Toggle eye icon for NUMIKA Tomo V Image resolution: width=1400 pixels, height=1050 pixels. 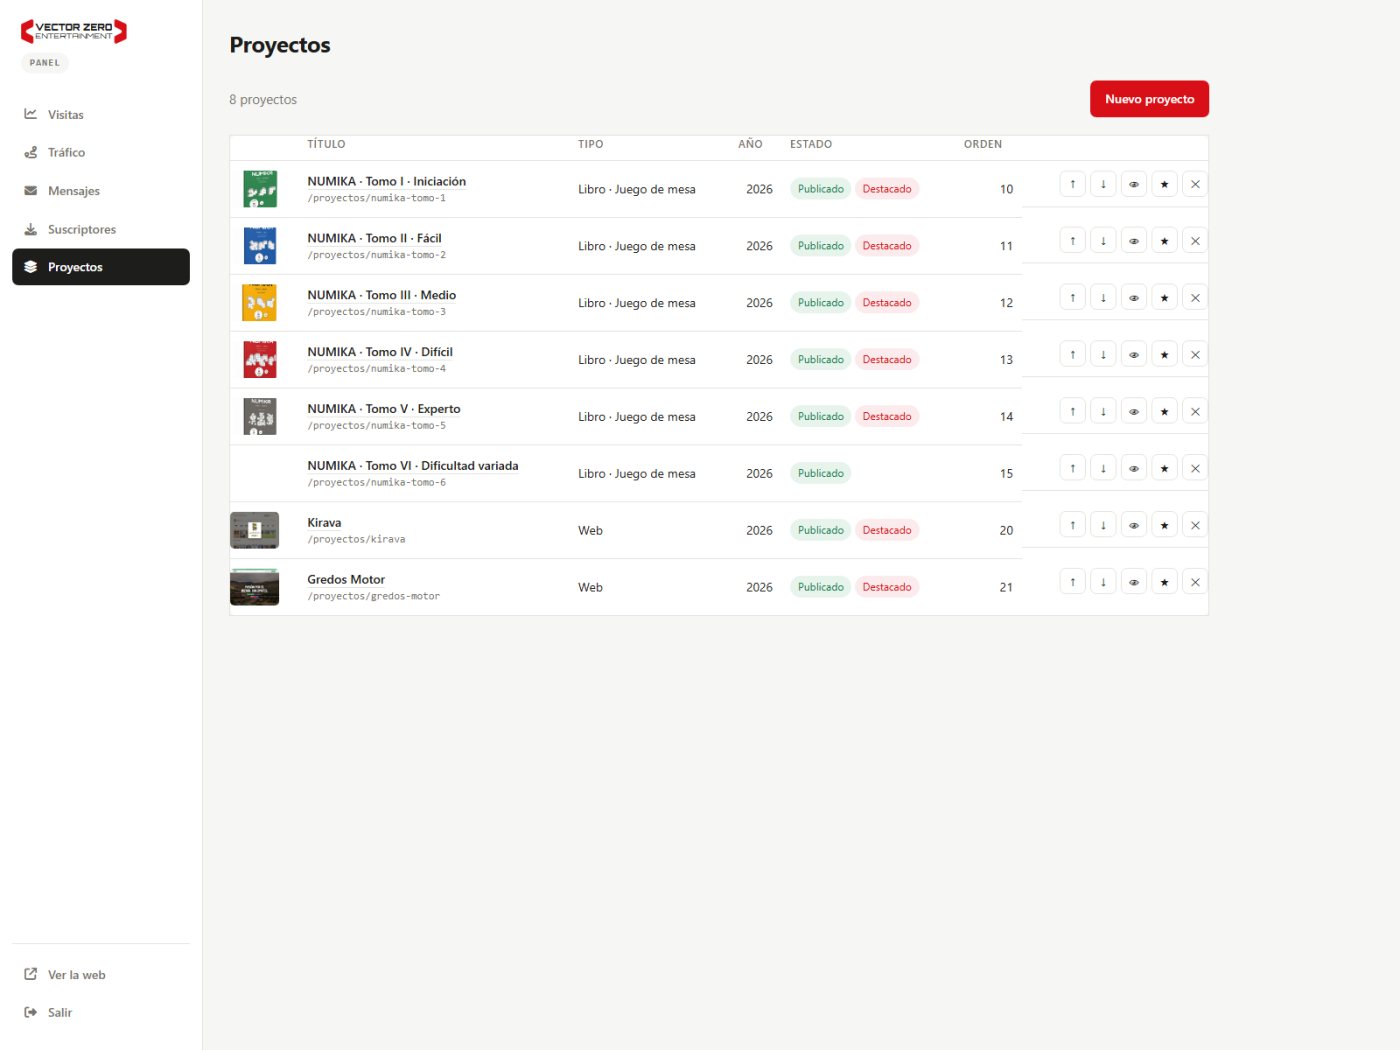coord(1134,412)
